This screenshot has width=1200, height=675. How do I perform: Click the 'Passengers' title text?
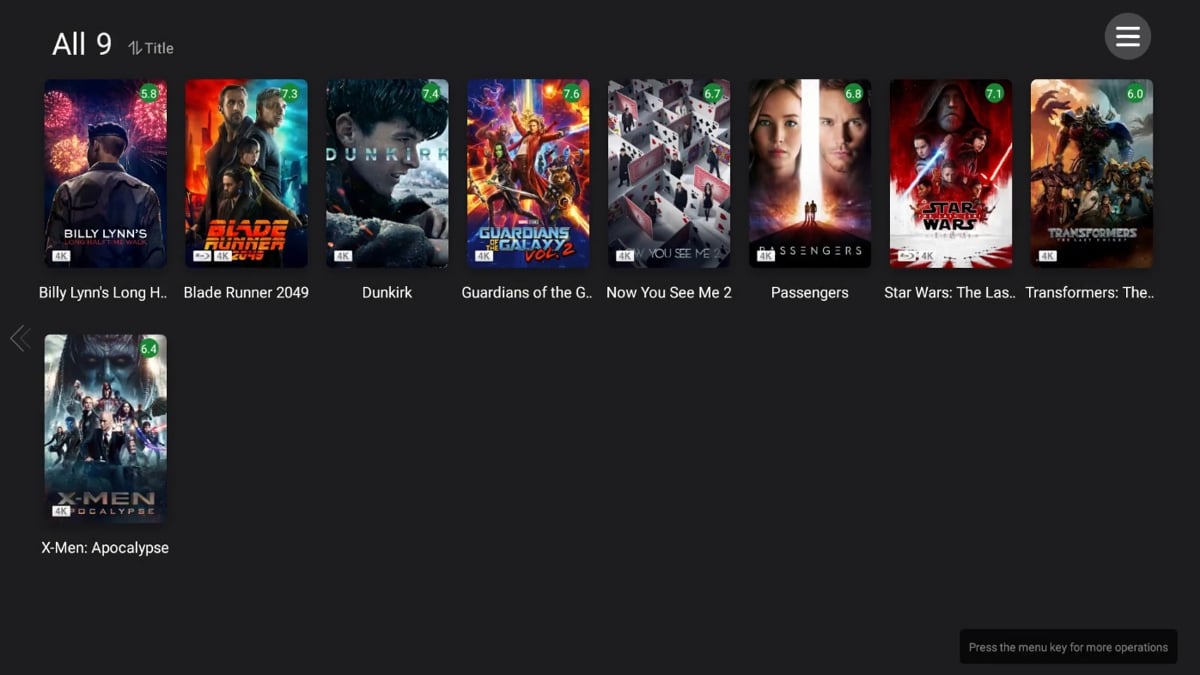(810, 293)
